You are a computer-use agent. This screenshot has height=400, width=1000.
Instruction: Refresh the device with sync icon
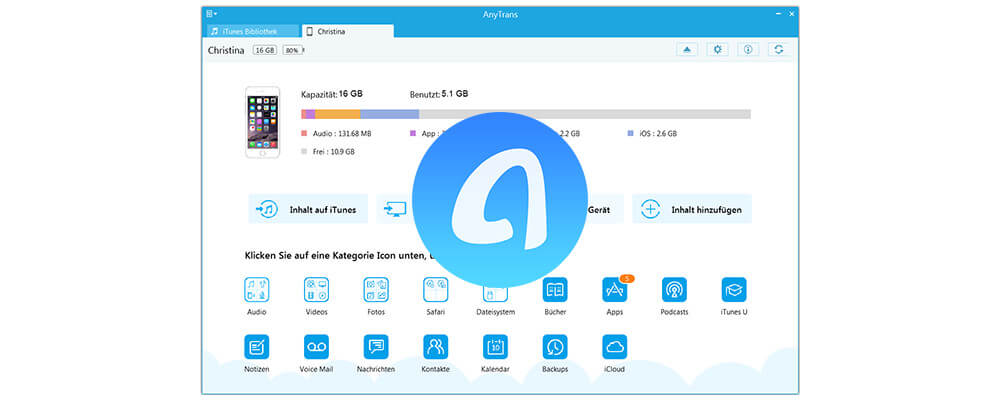(x=779, y=50)
